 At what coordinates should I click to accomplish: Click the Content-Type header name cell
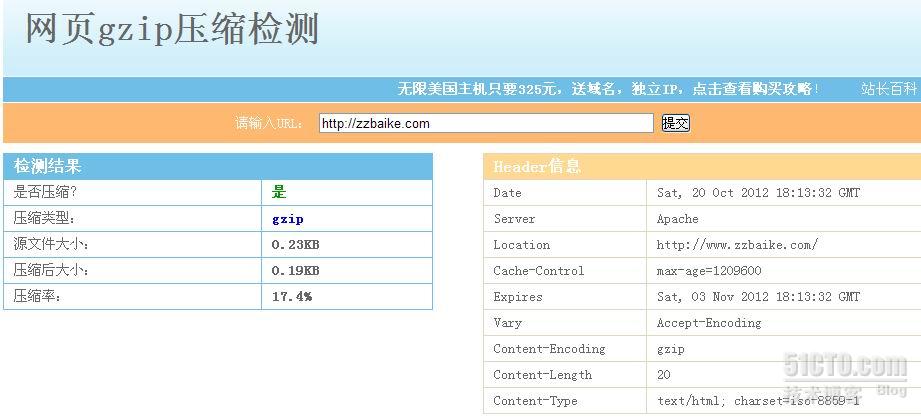[x=565, y=400]
